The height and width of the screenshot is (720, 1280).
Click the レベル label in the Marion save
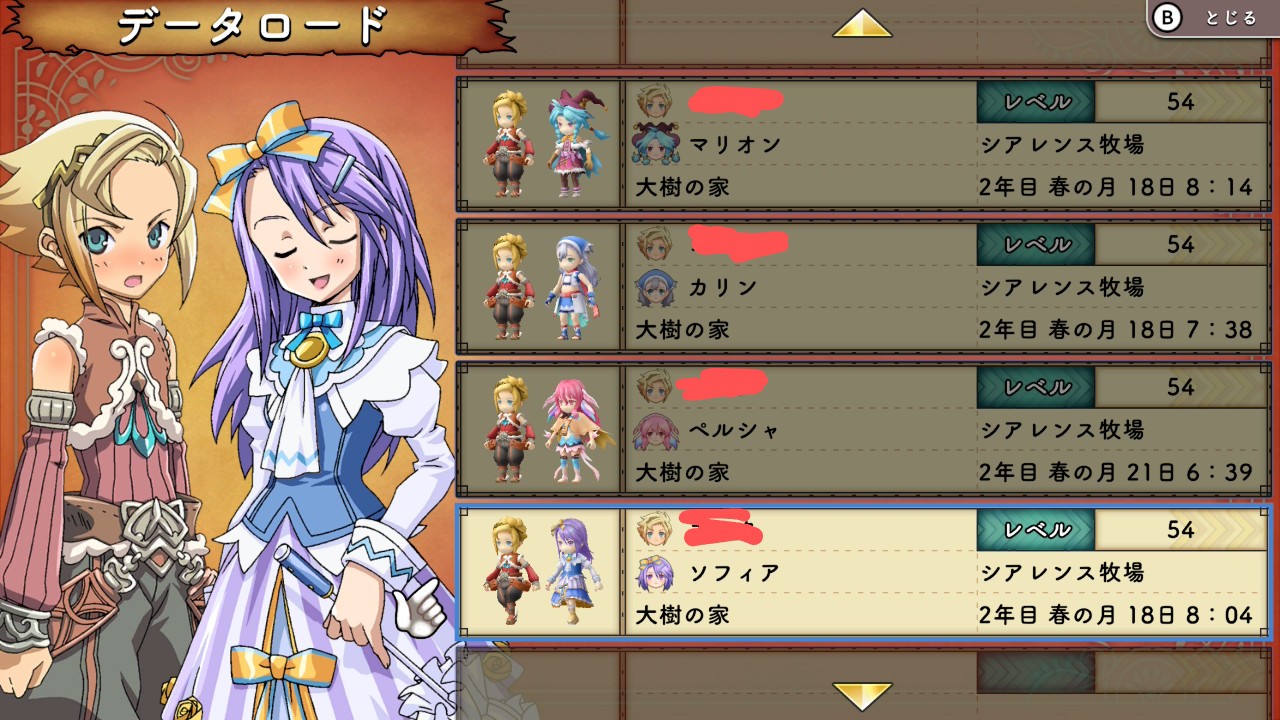(x=1036, y=102)
